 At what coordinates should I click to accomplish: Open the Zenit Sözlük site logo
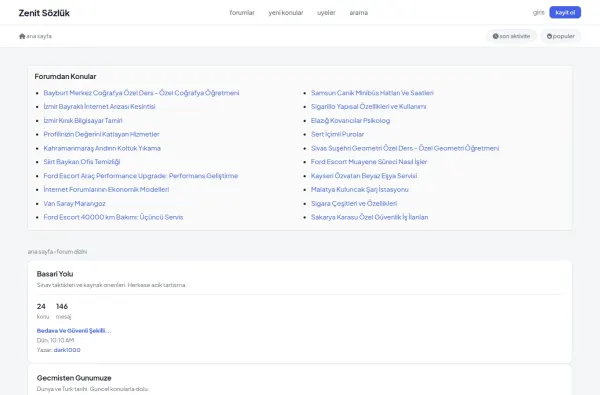pos(44,13)
